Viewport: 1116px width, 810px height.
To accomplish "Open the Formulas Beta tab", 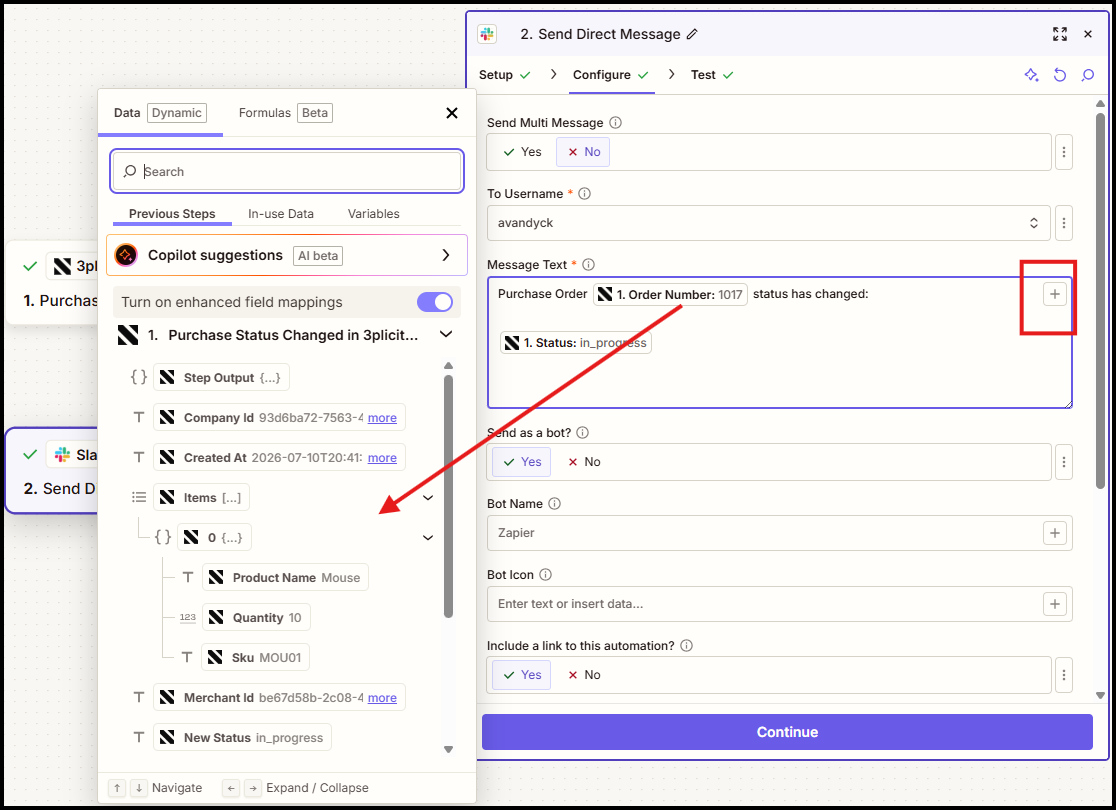I will tap(285, 112).
